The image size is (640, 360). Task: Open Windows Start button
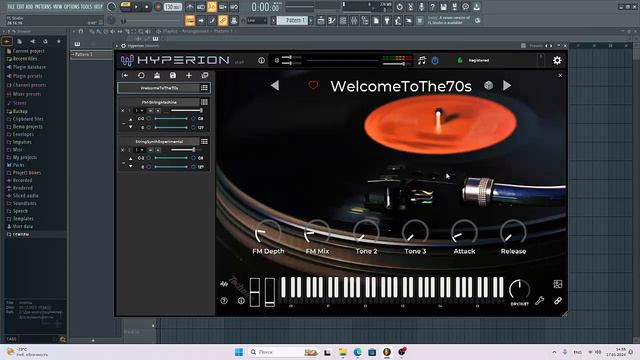tap(239, 352)
